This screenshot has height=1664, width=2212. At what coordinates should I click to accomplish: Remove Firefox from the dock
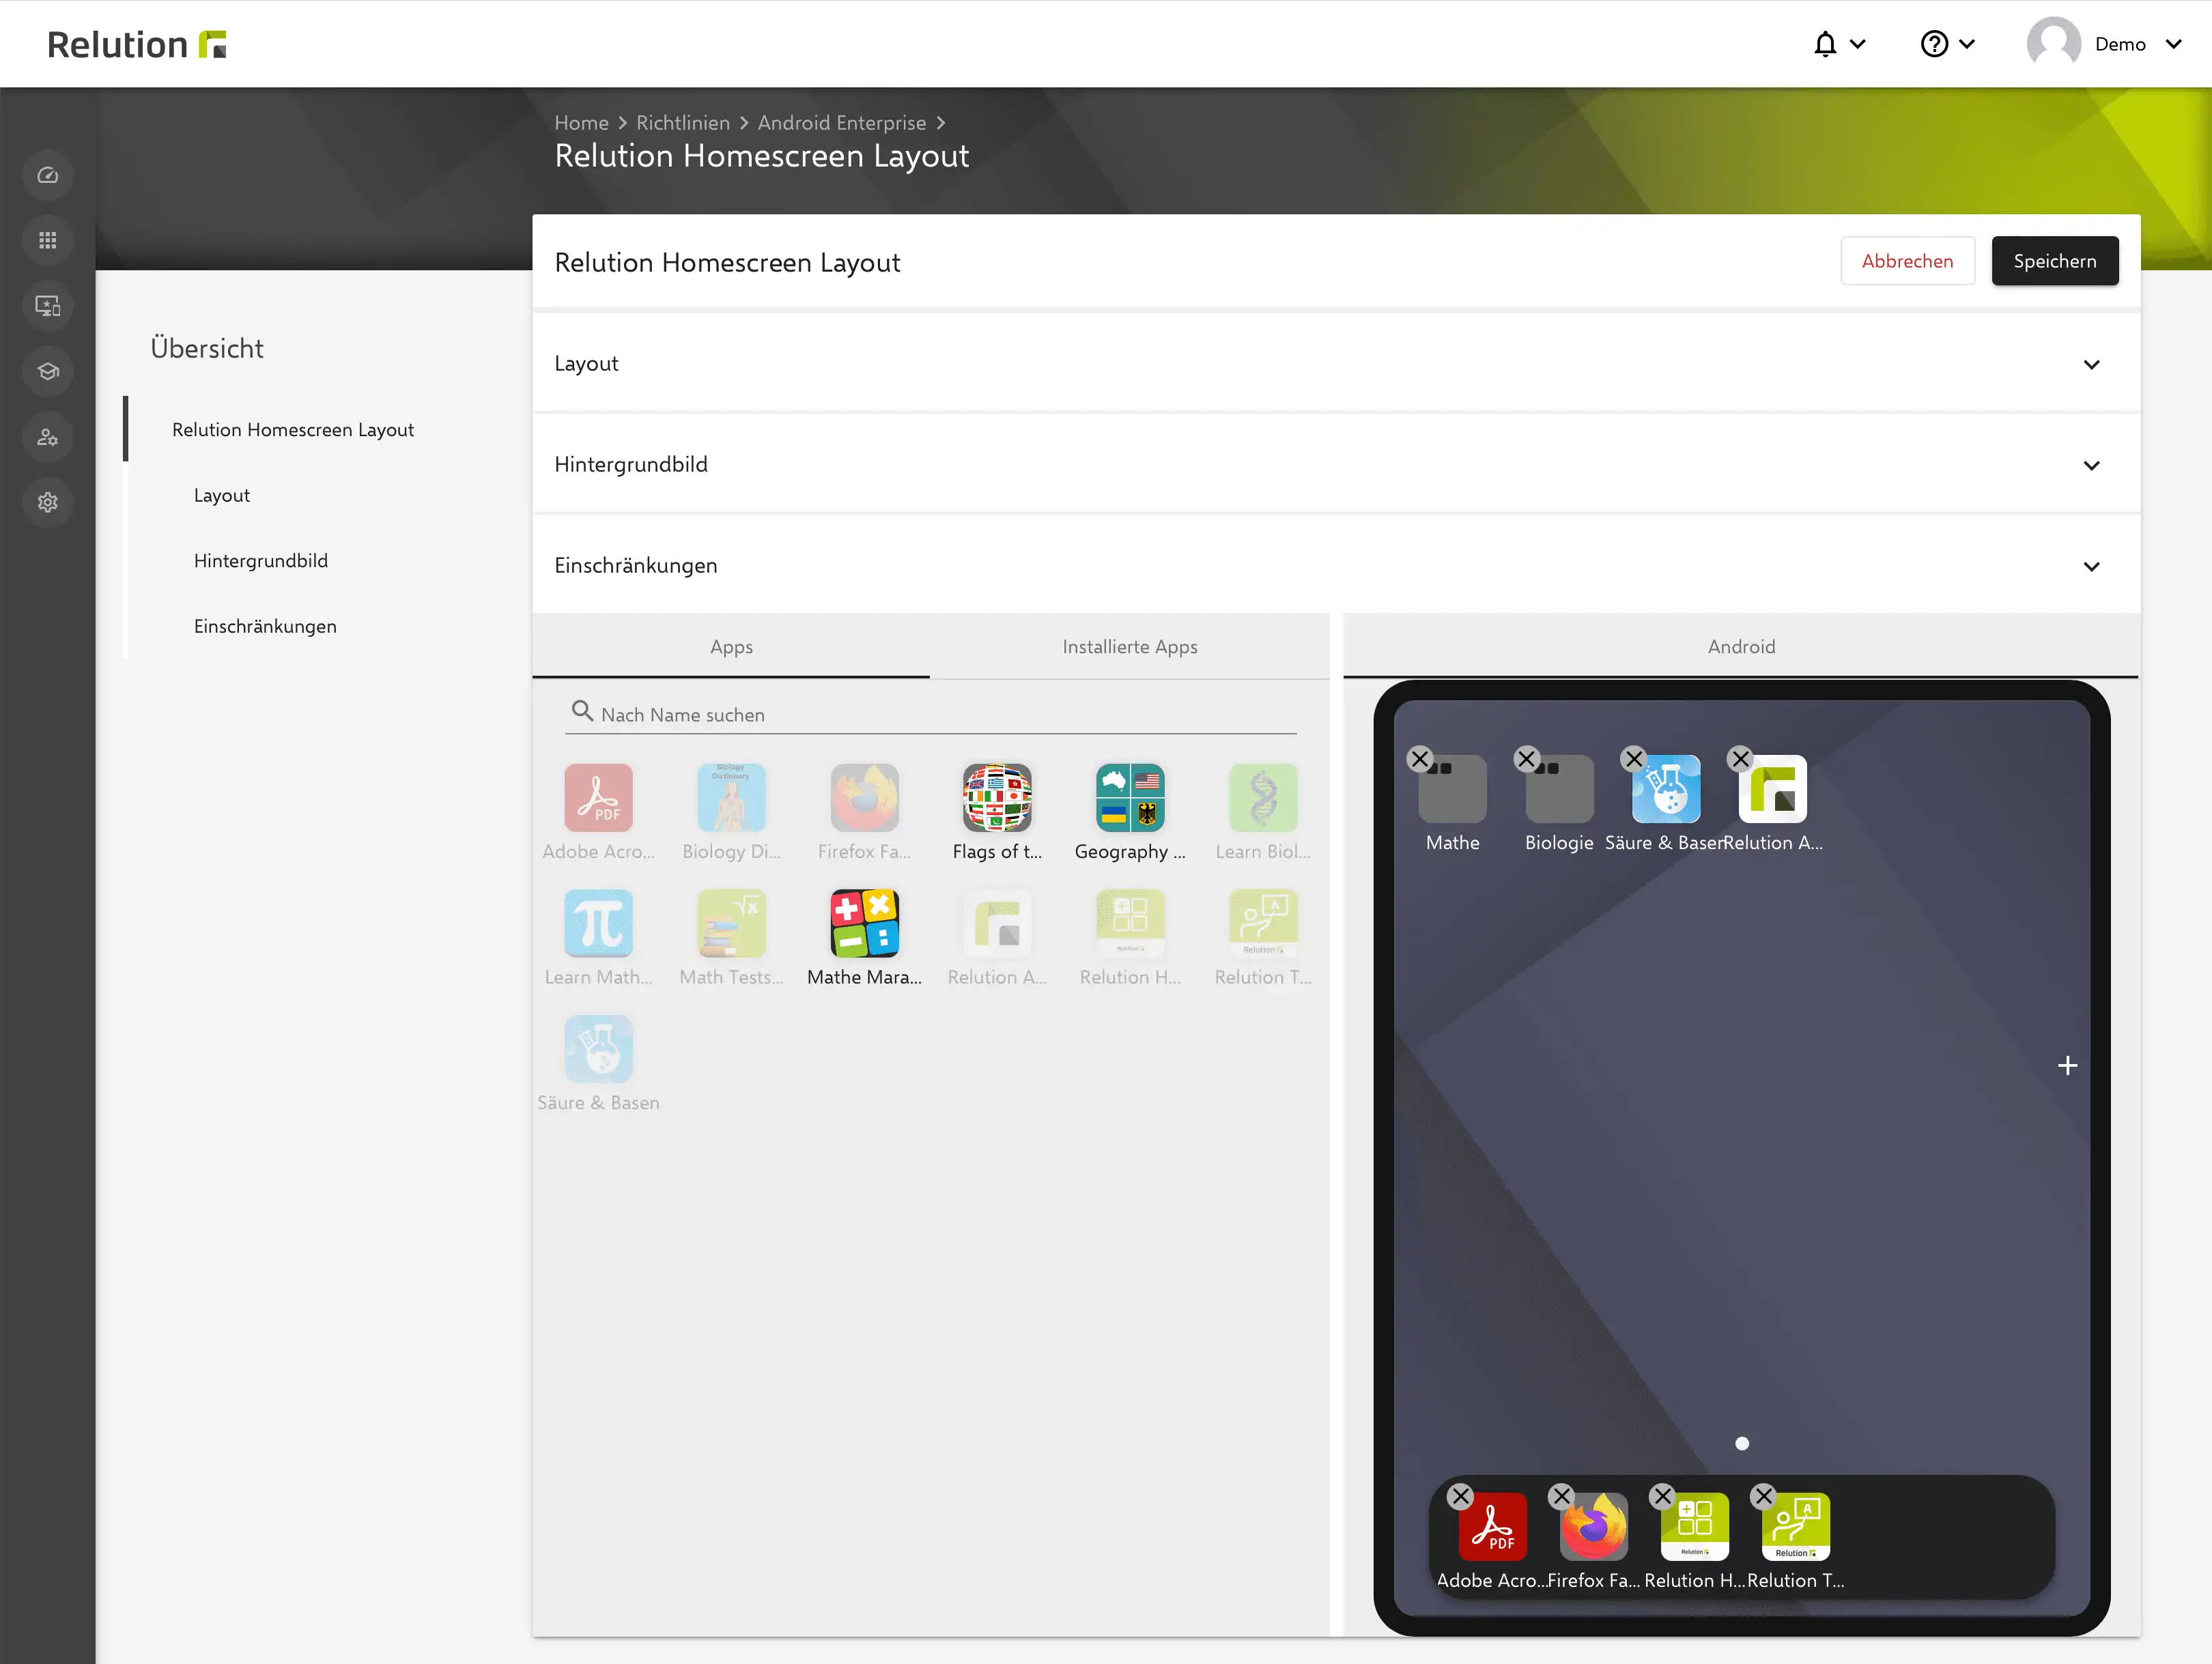pos(1561,1497)
